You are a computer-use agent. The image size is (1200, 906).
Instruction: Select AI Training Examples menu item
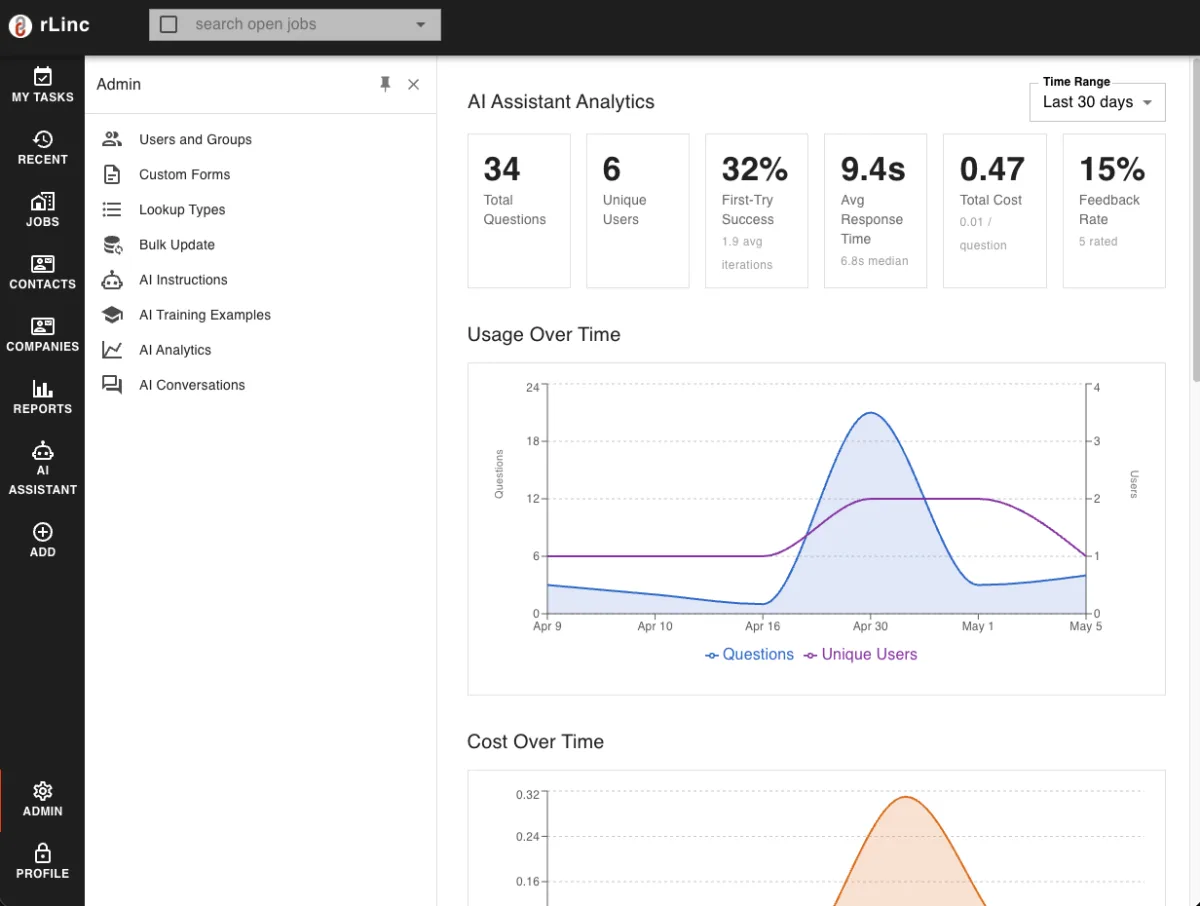point(260,315)
